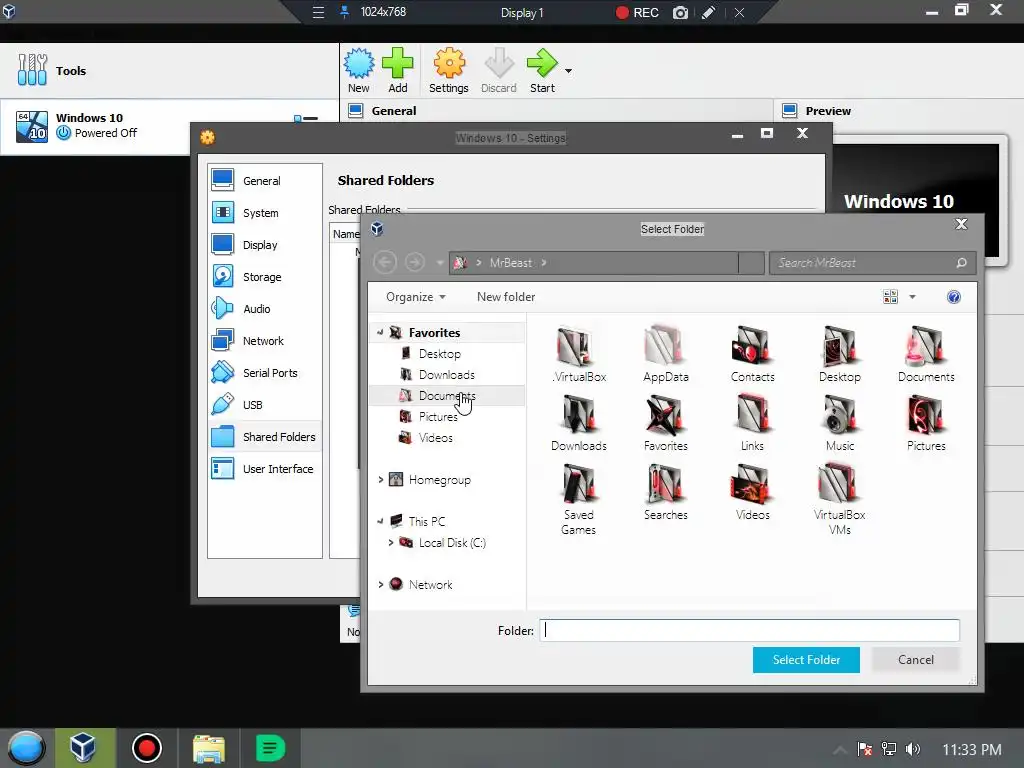Open the AppData folder icon
The image size is (1024, 768).
(665, 353)
